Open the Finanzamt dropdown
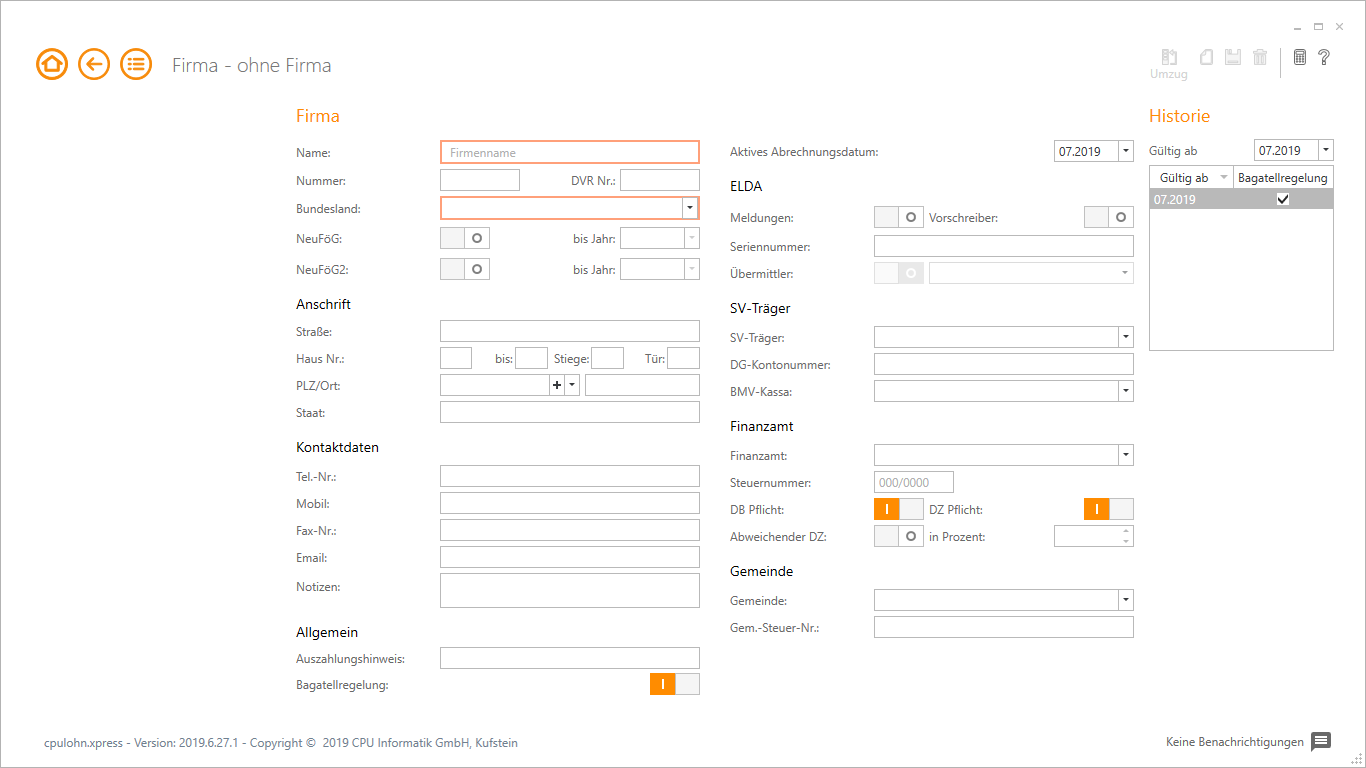The height and width of the screenshot is (768, 1366). tap(1126, 455)
